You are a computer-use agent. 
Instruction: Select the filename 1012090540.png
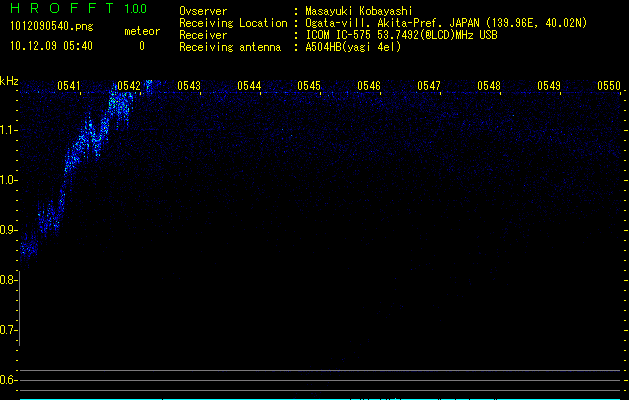click(52, 26)
